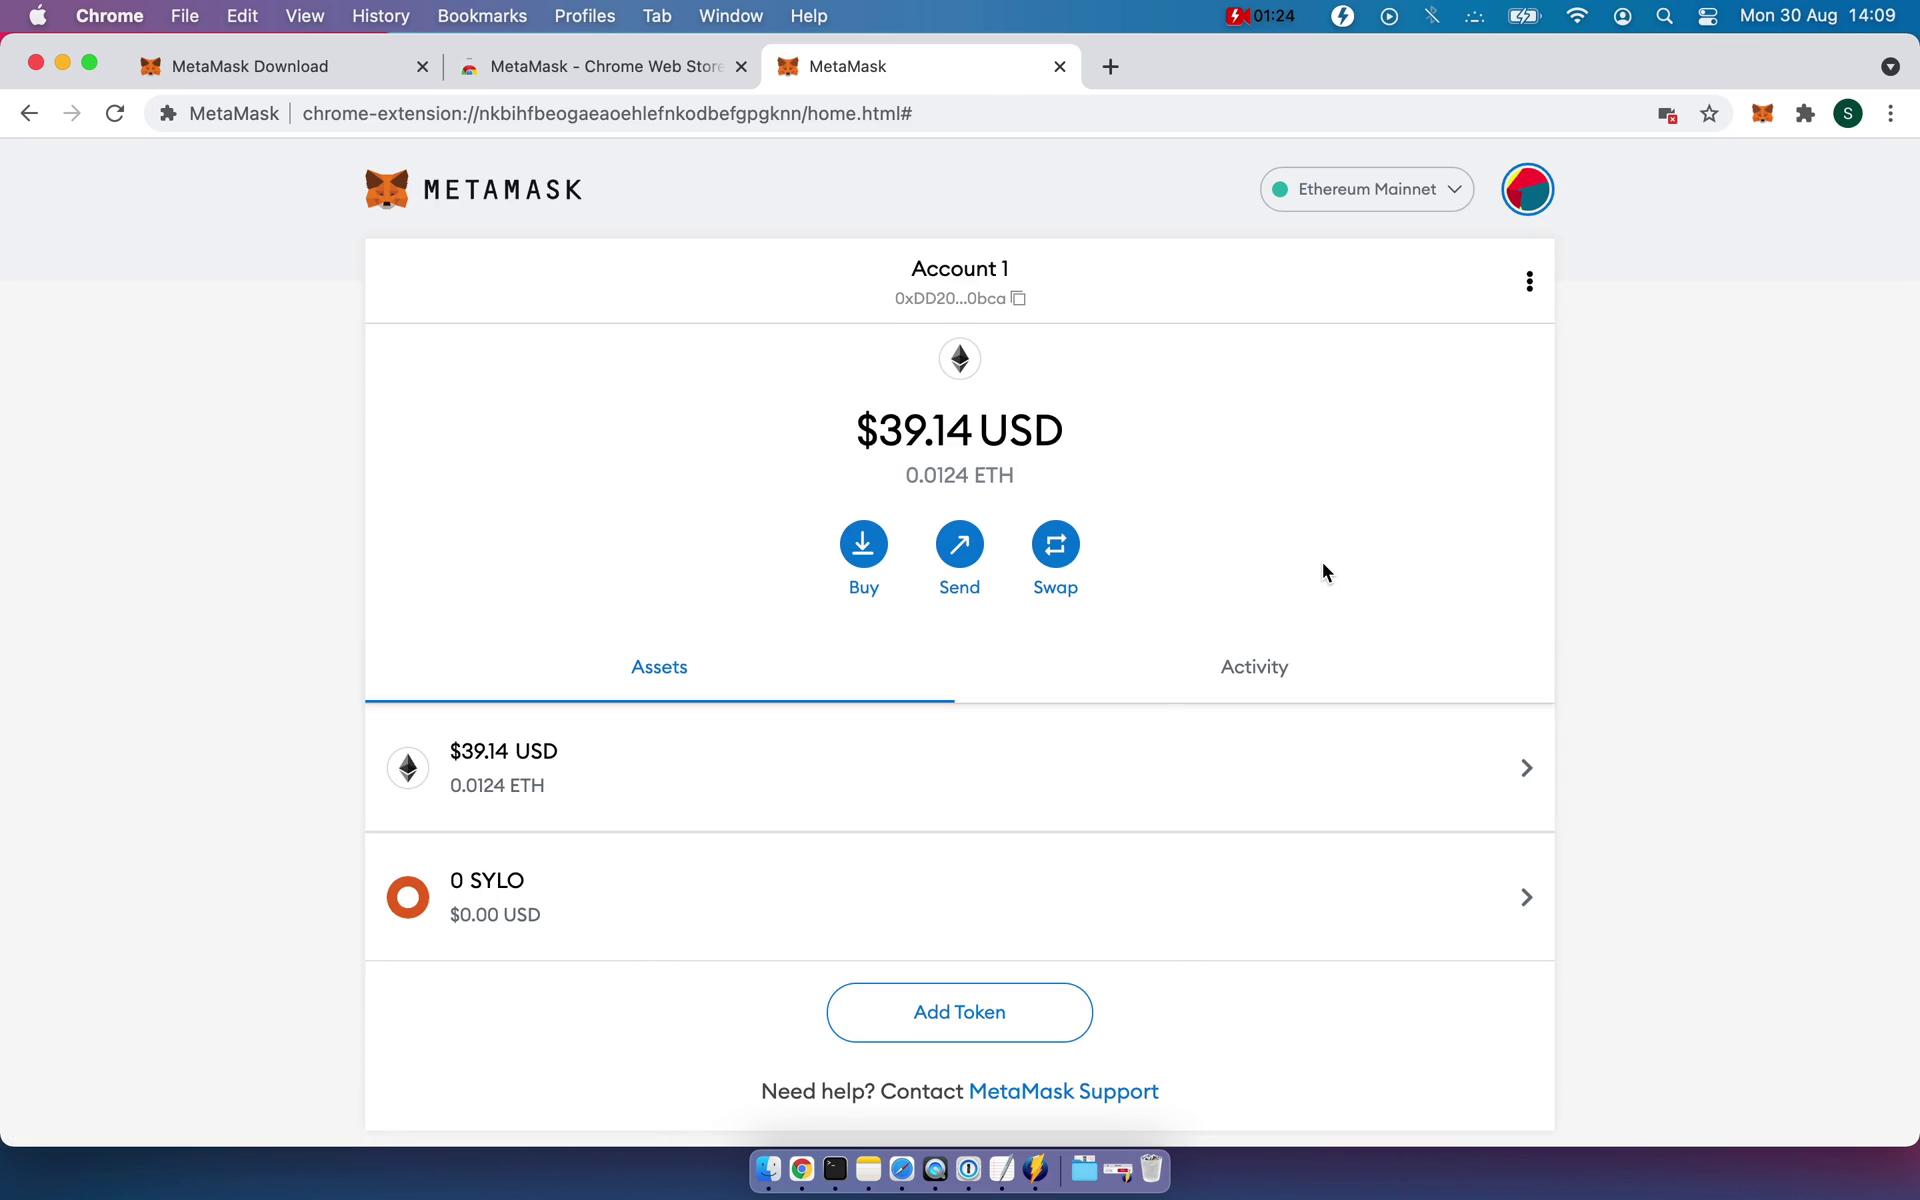Click the MetaMask fox logo icon
The image size is (1920, 1200).
(387, 189)
